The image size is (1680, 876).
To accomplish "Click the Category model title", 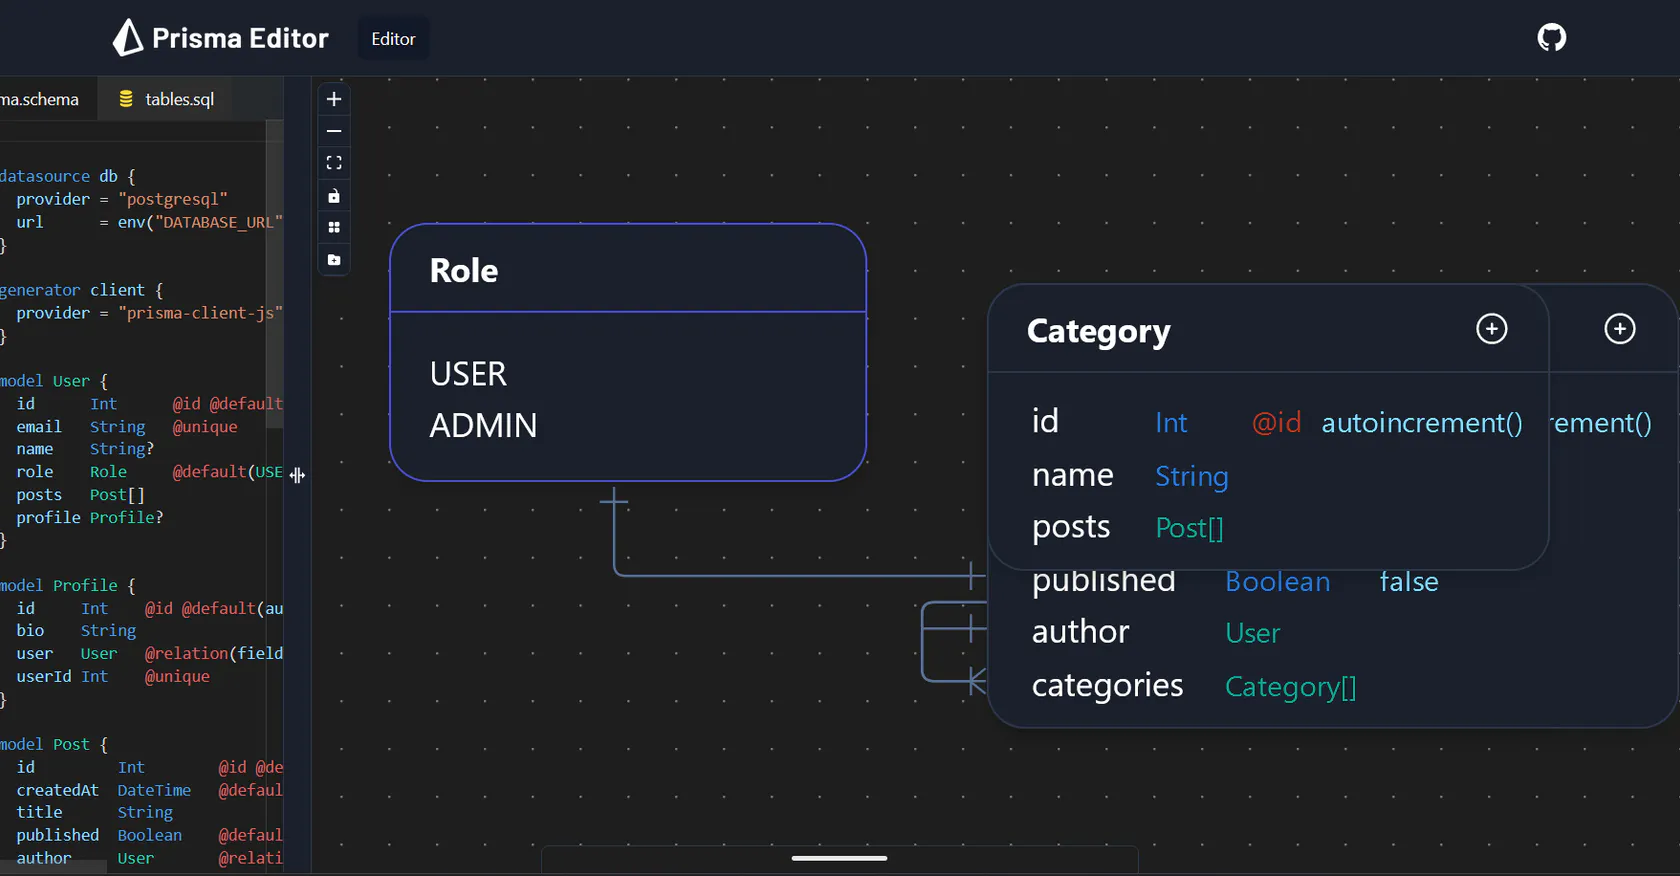I will tap(1098, 331).
